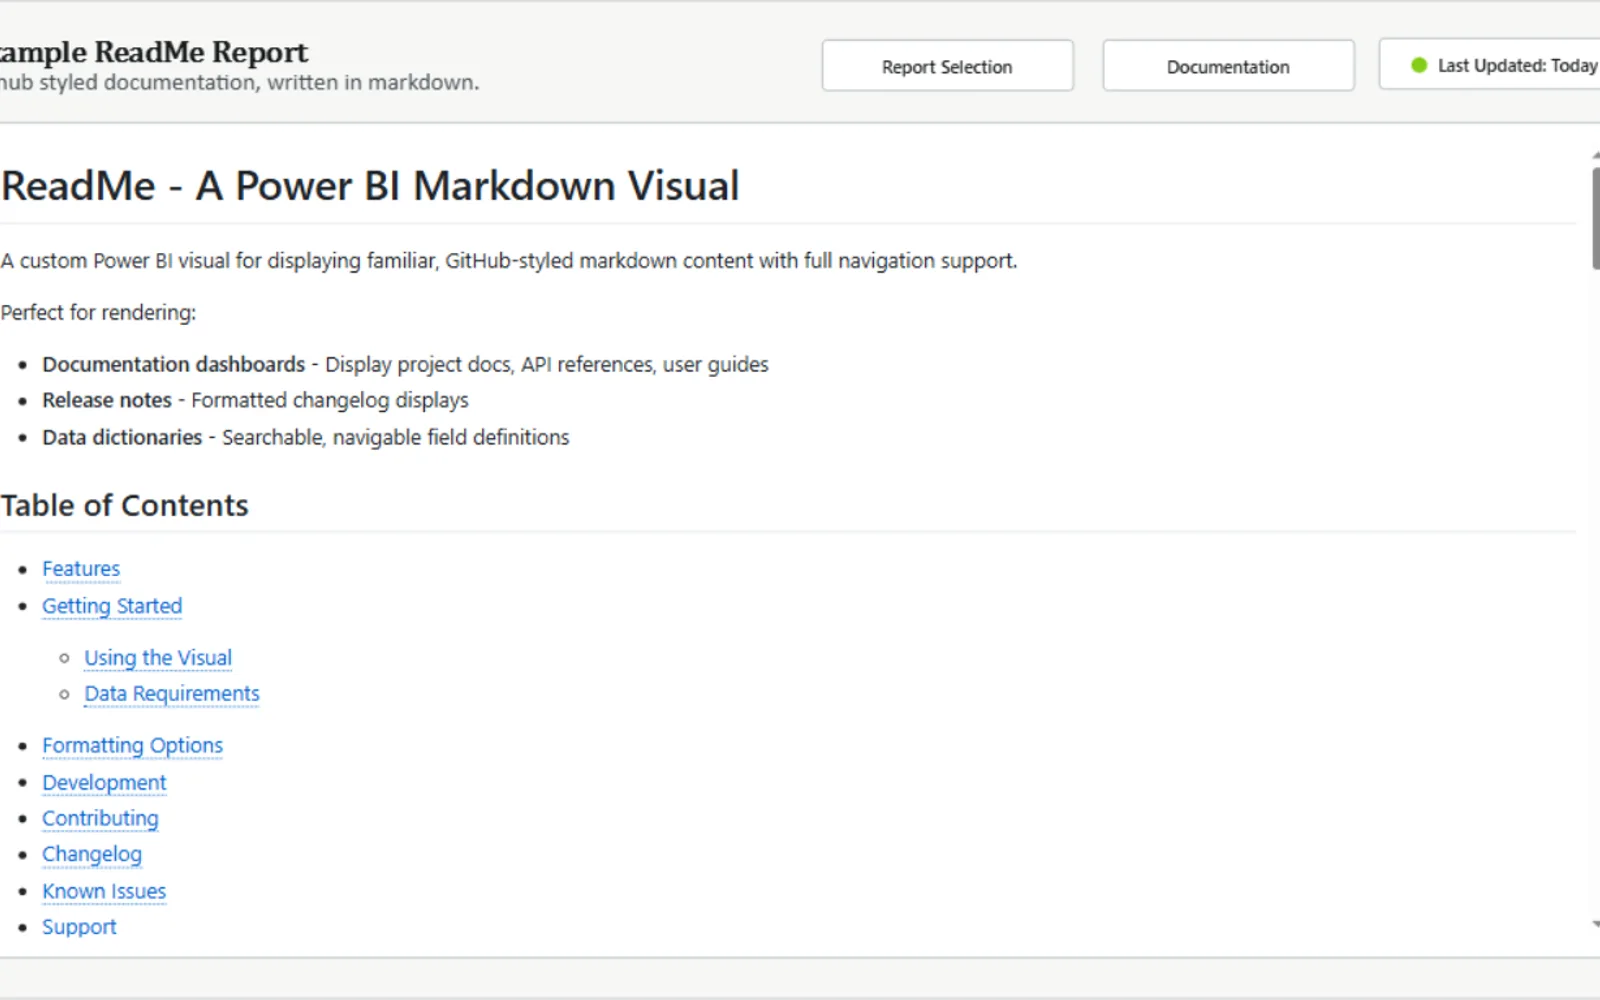
Task: Click the Last Updated: Today button
Action: coord(1490,65)
